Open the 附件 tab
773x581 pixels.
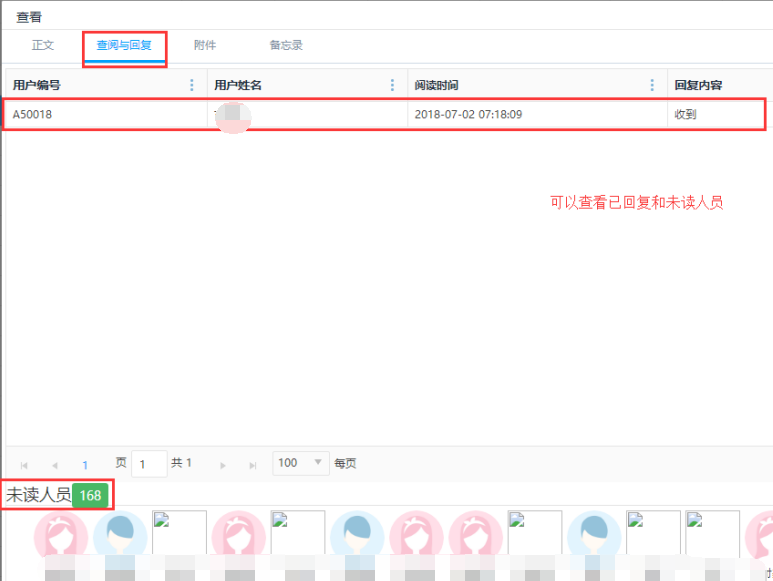click(x=205, y=46)
